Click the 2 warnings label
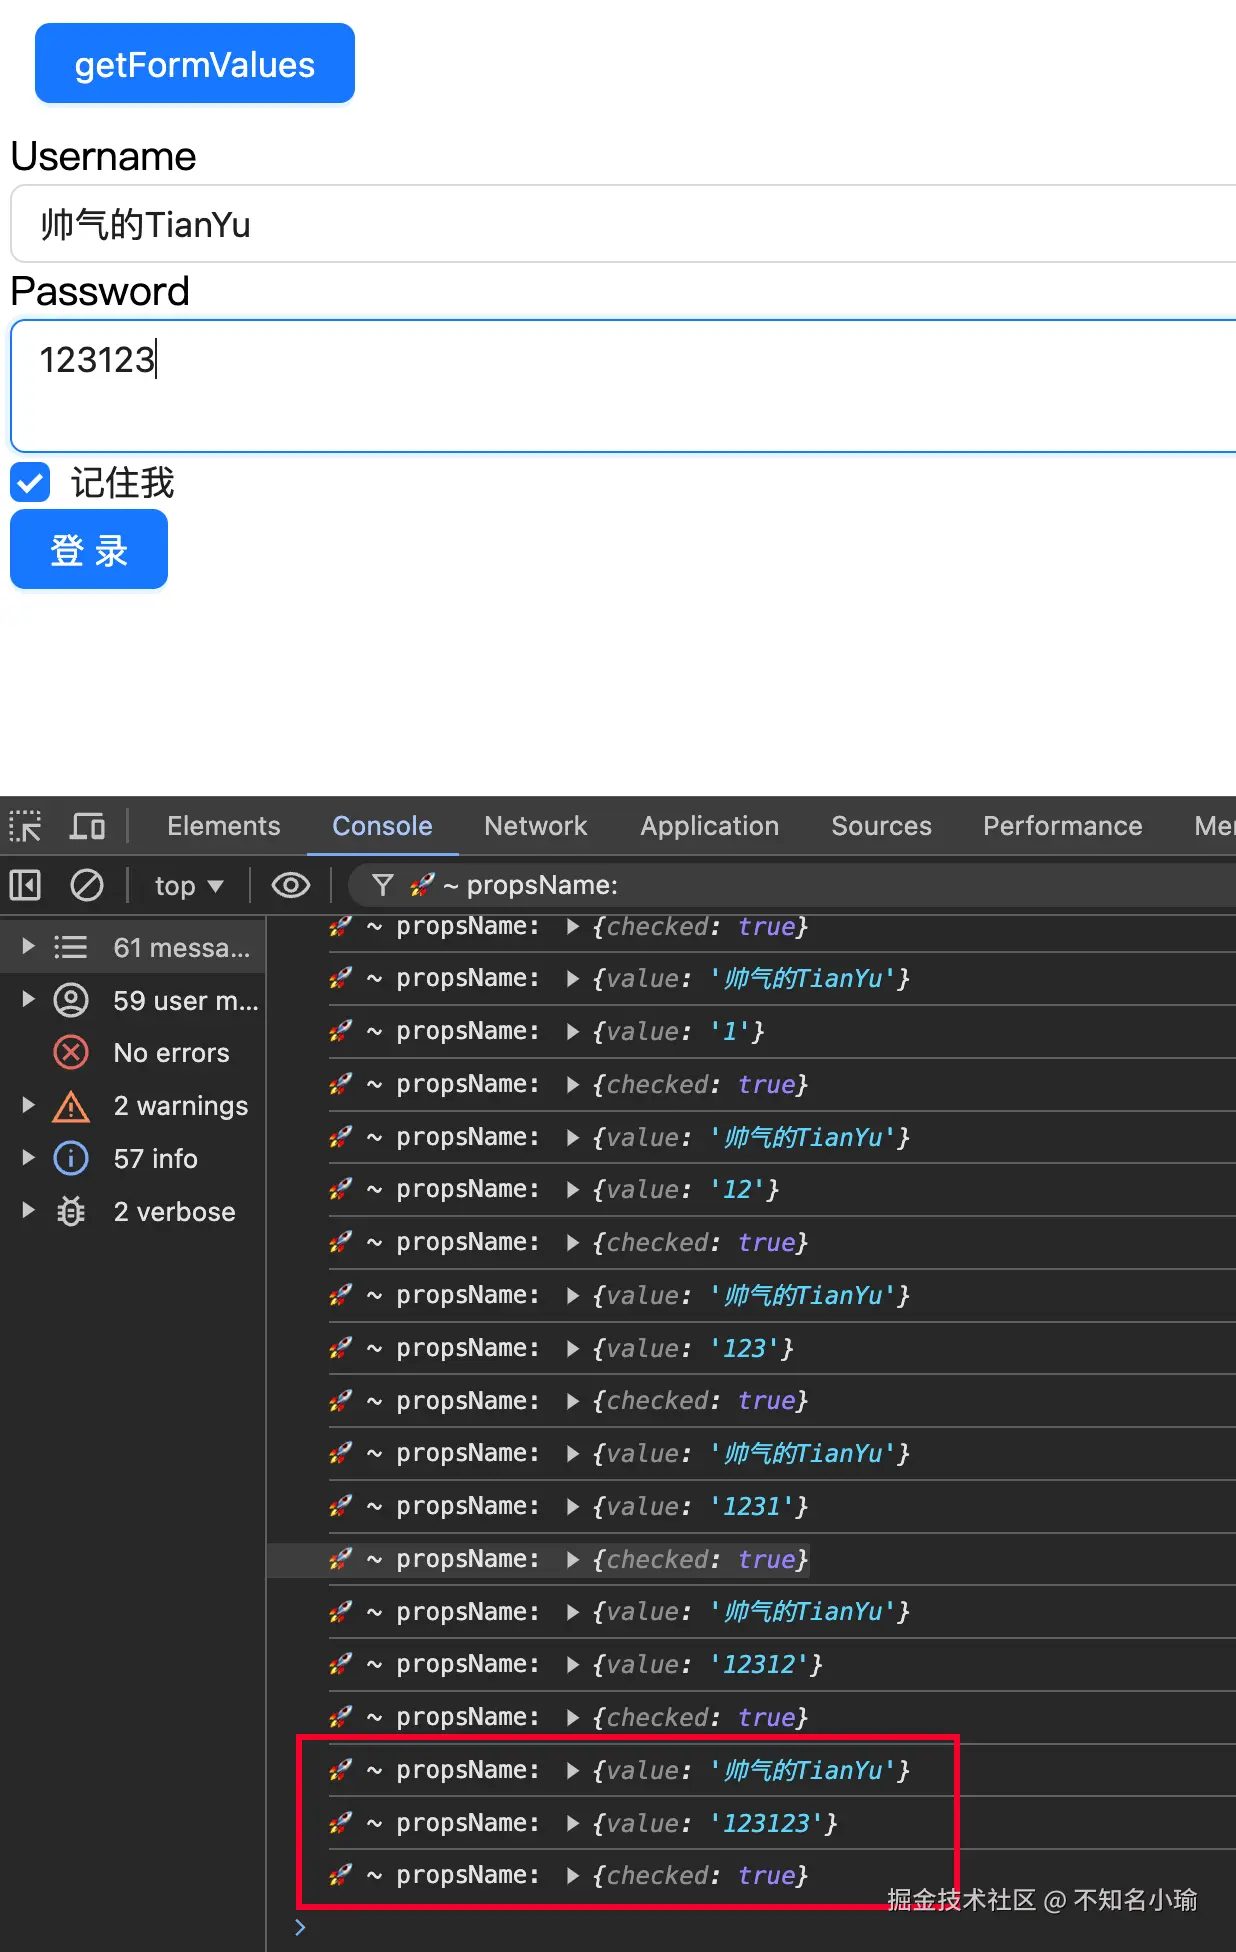Image resolution: width=1236 pixels, height=1952 pixels. tap(181, 1106)
